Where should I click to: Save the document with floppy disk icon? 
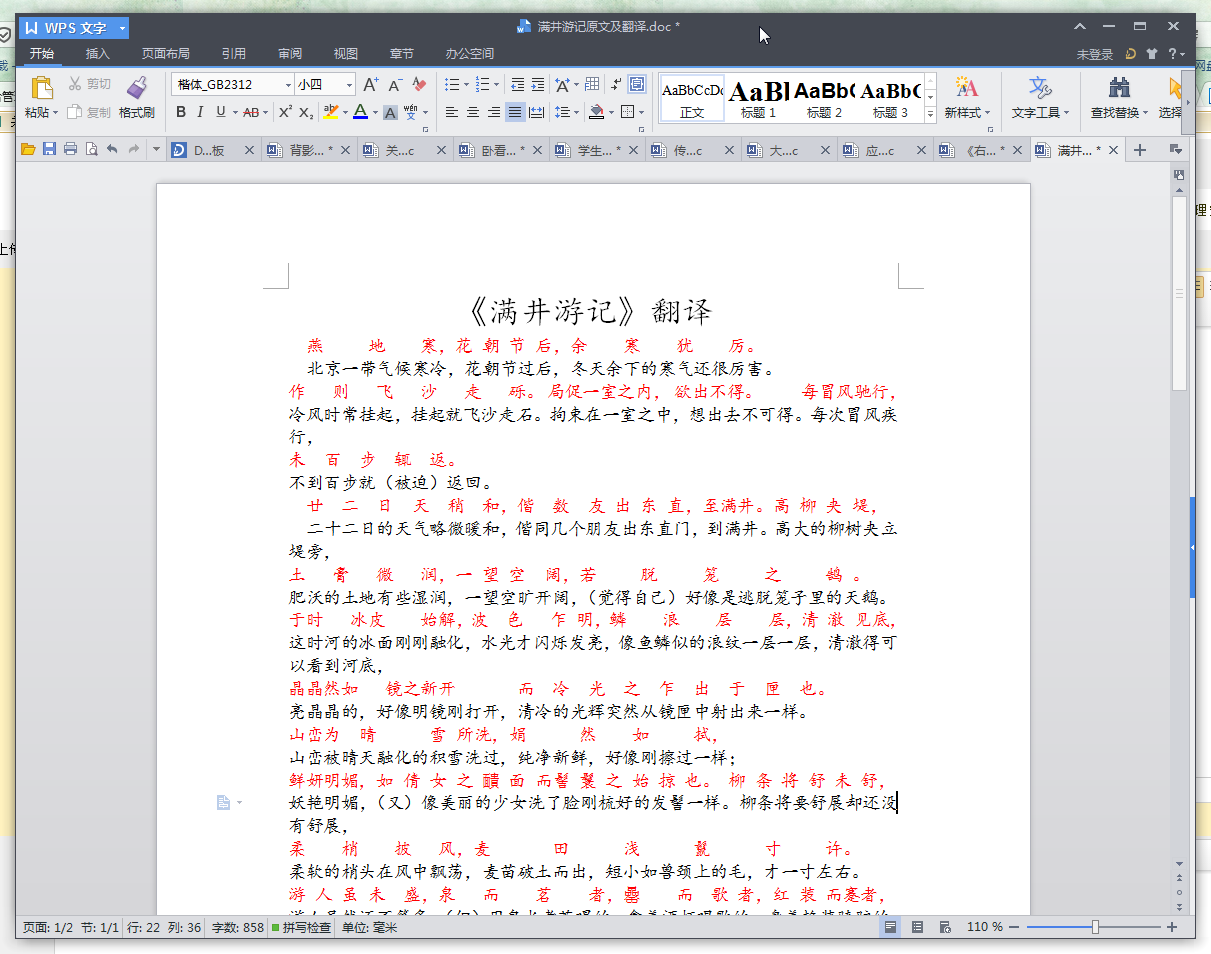click(x=49, y=150)
